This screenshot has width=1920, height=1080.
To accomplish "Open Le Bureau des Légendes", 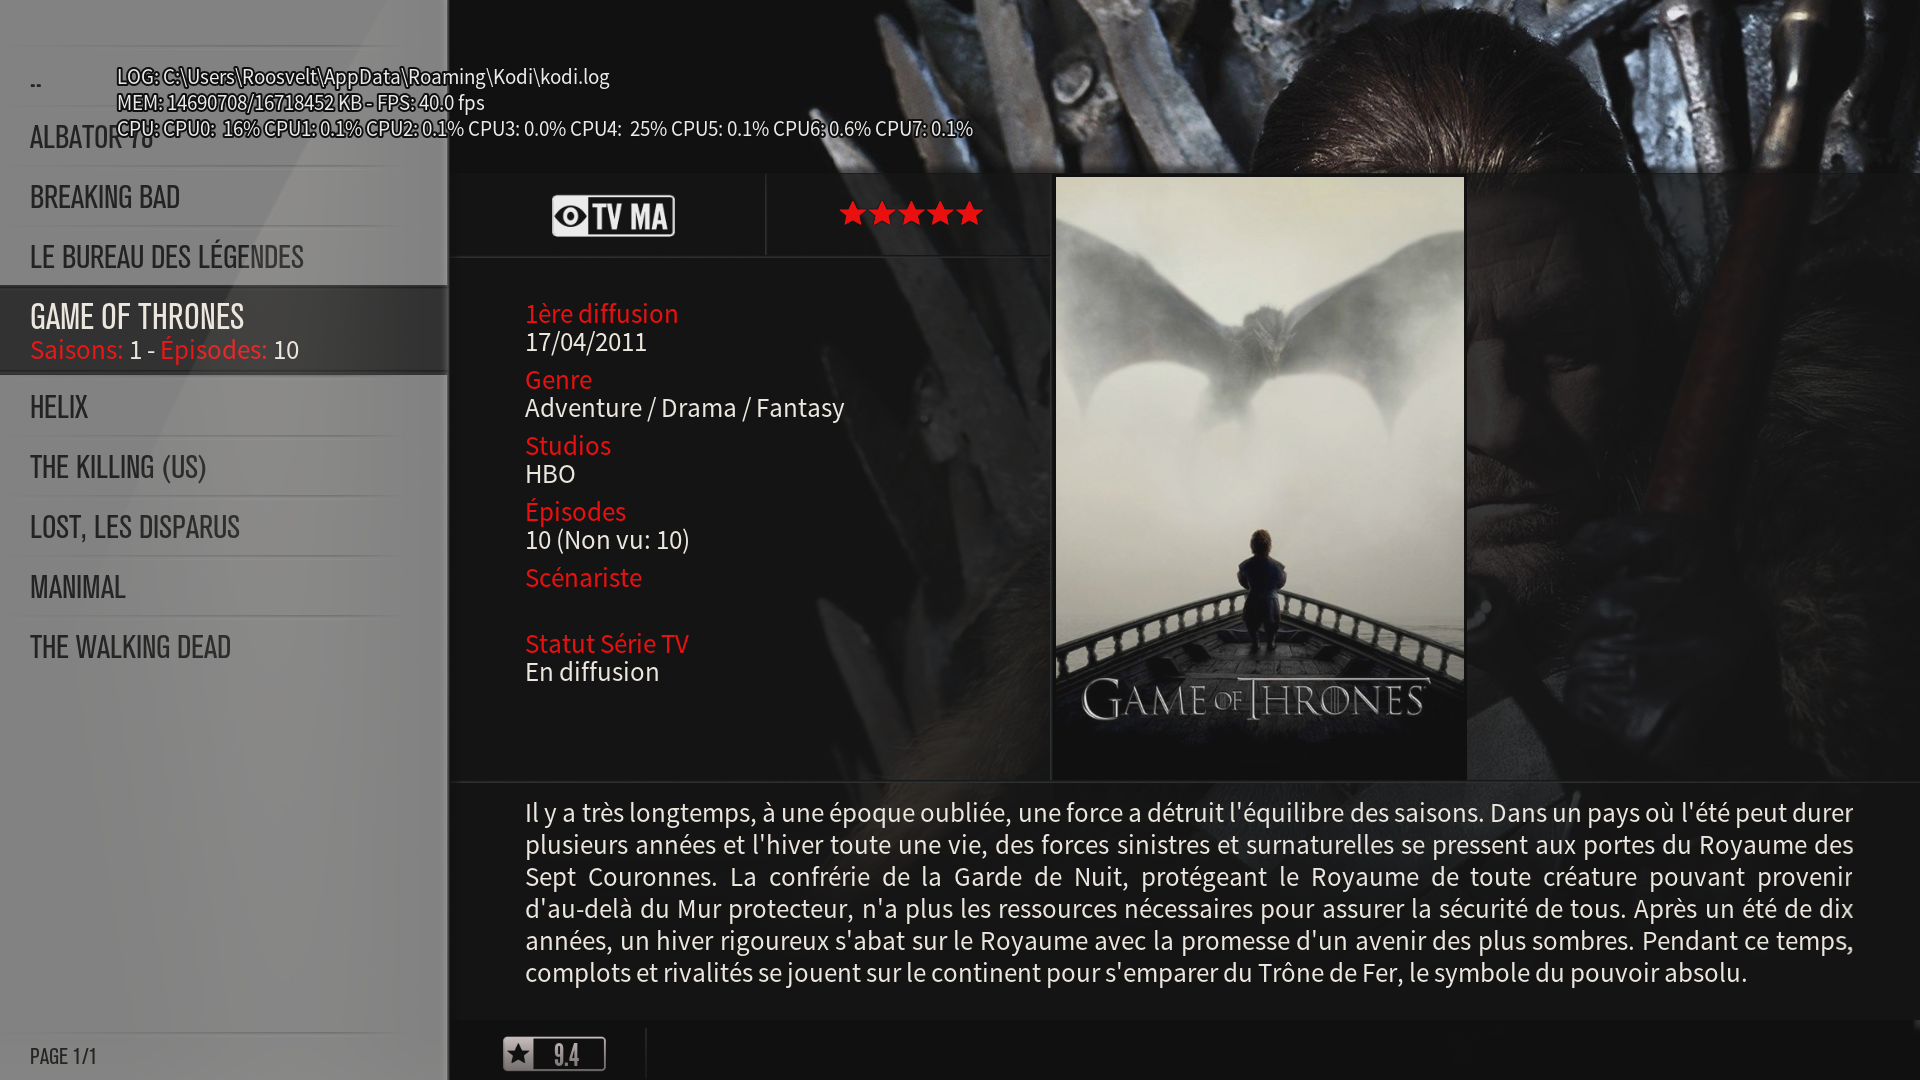I will pyautogui.click(x=223, y=257).
